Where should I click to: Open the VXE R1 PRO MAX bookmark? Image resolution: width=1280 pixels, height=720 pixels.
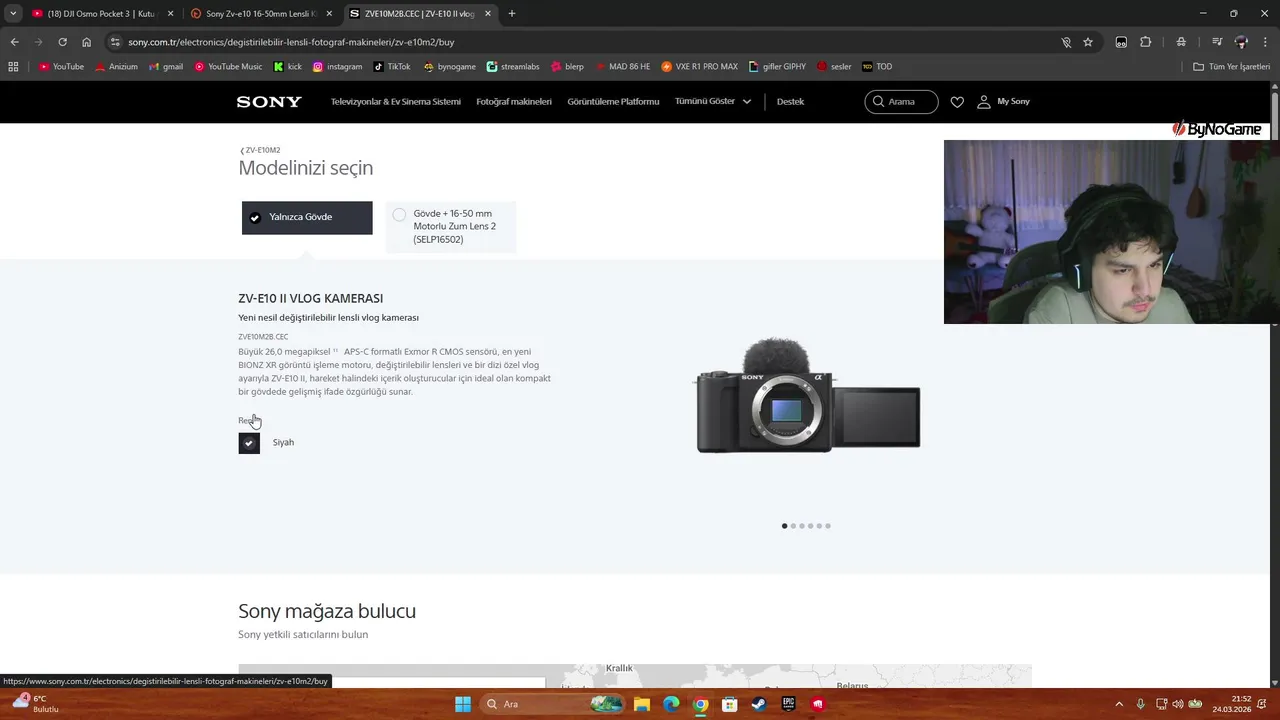(700, 67)
